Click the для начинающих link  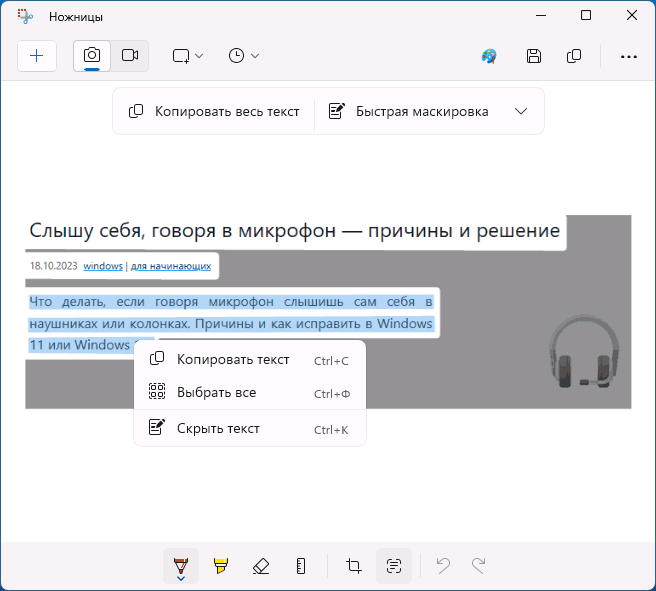[x=171, y=266]
